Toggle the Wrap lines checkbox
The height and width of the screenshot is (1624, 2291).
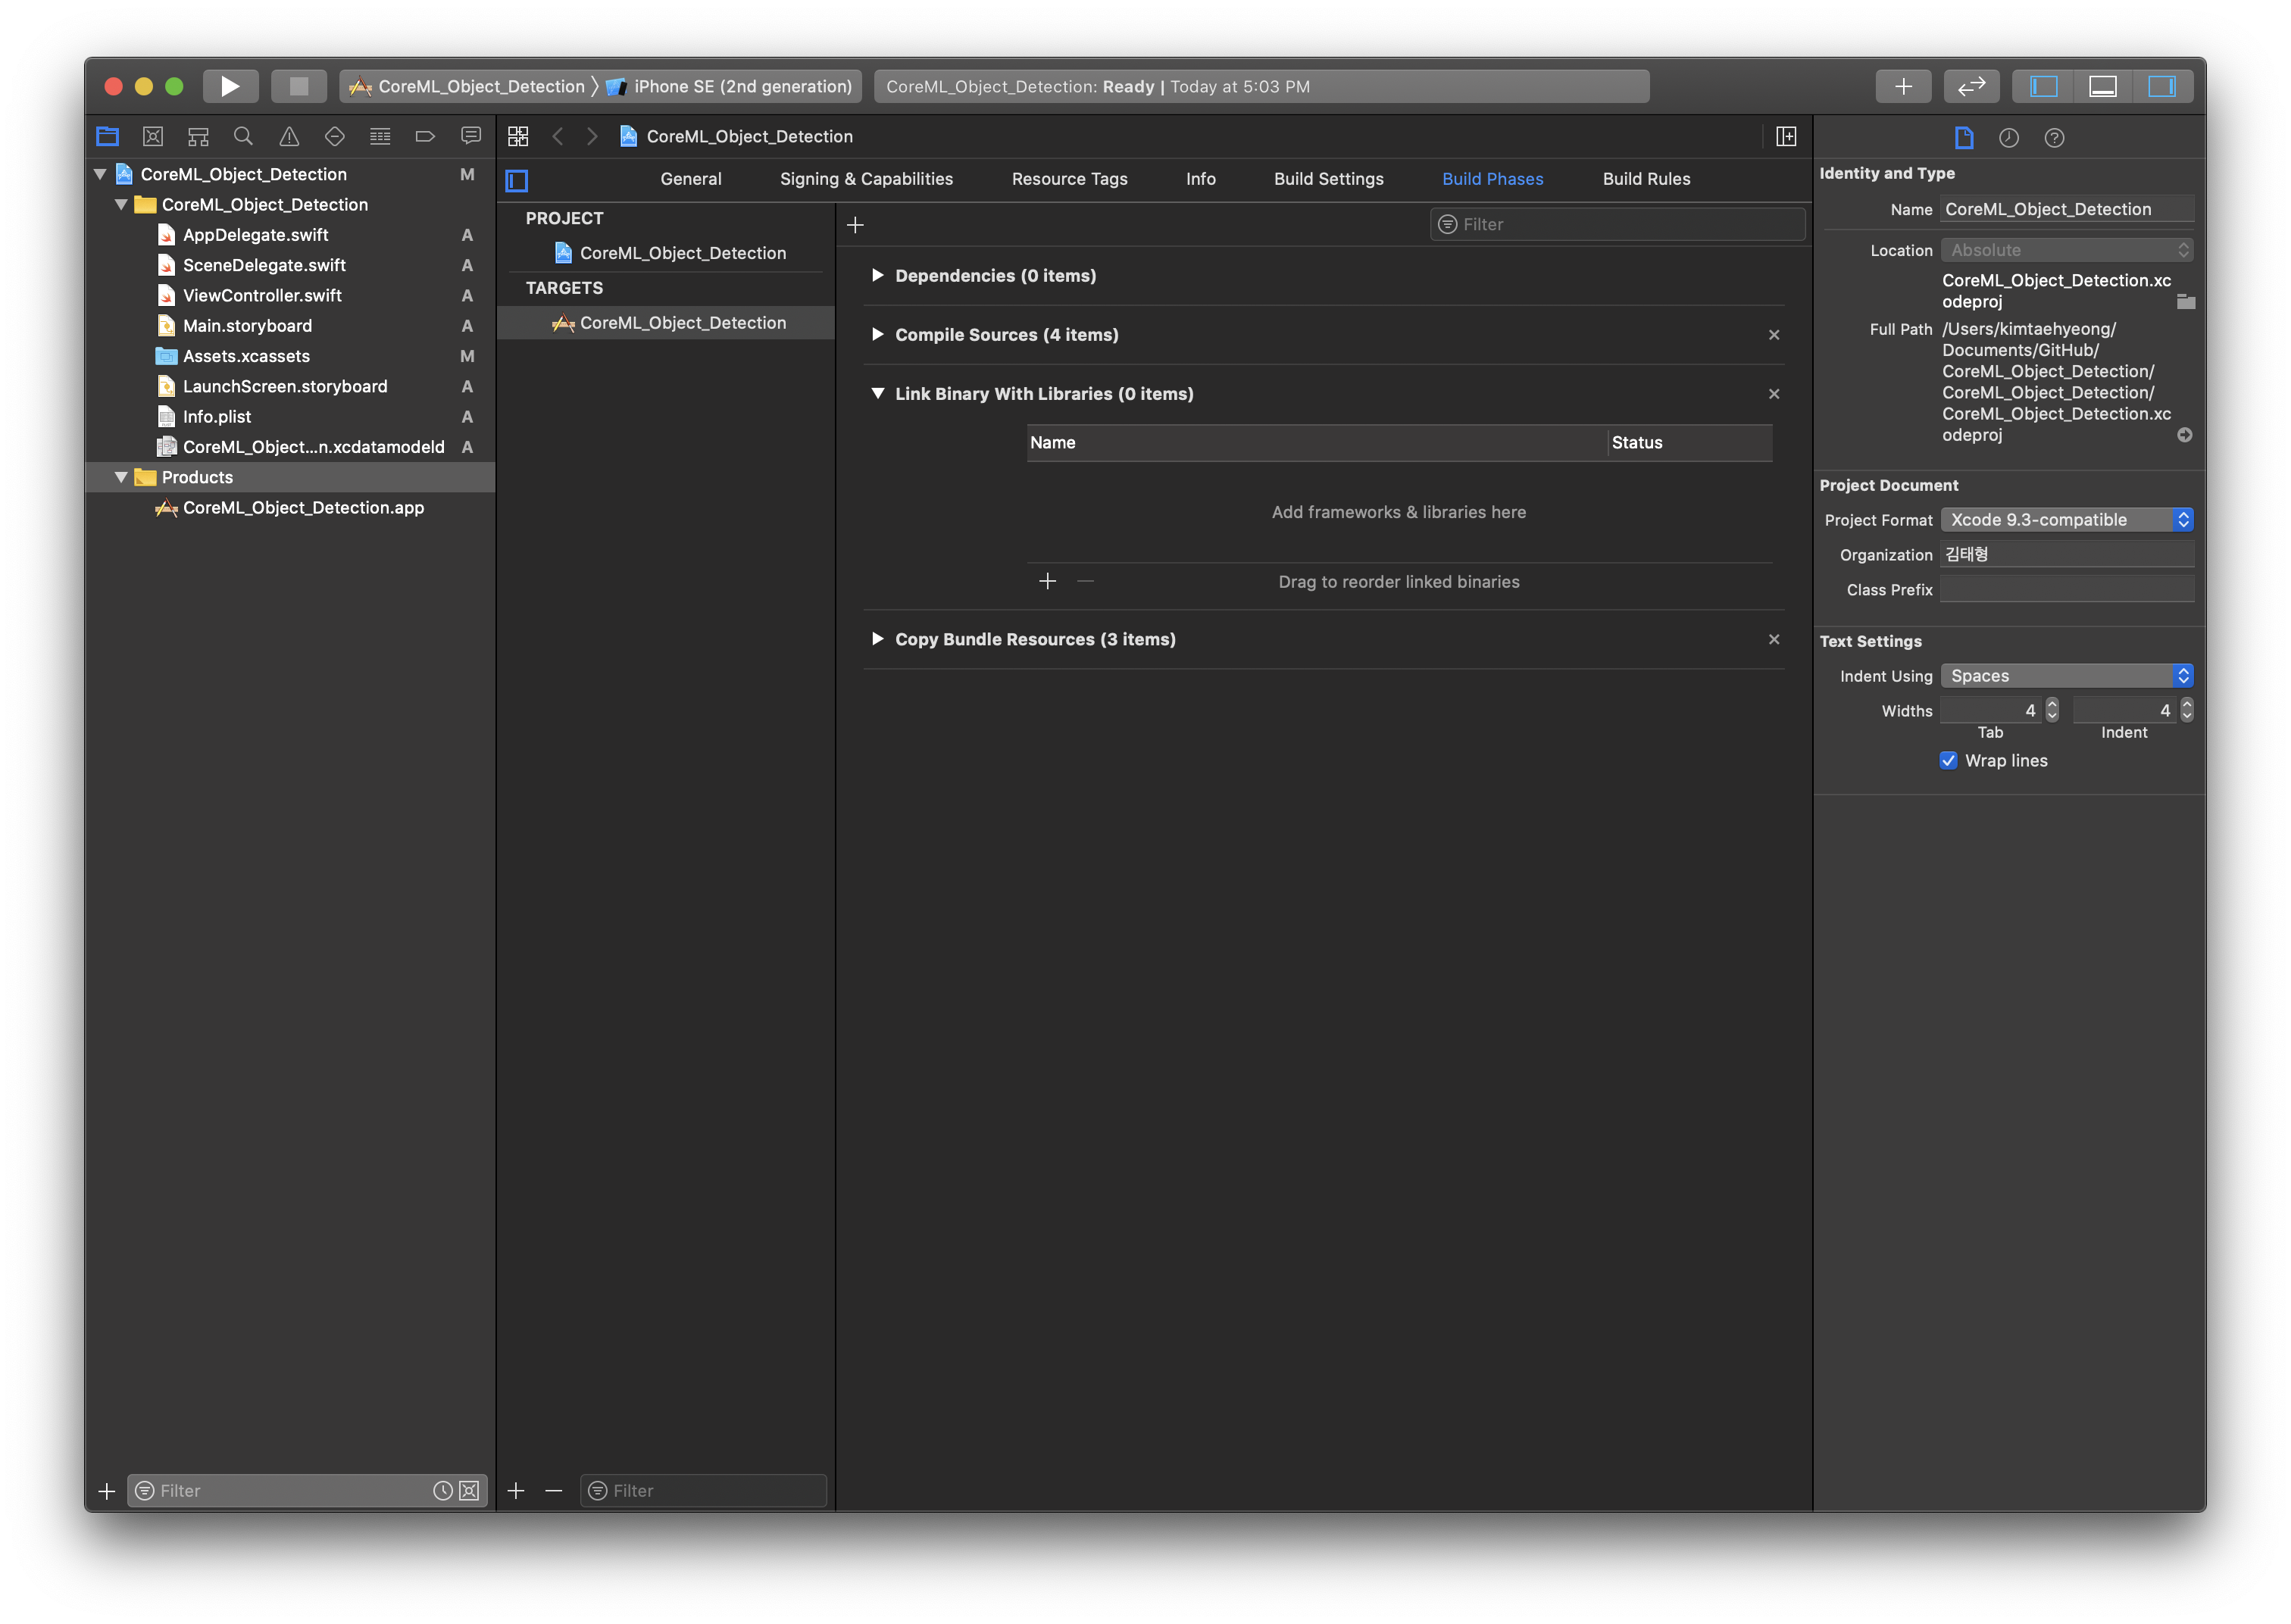1948,760
